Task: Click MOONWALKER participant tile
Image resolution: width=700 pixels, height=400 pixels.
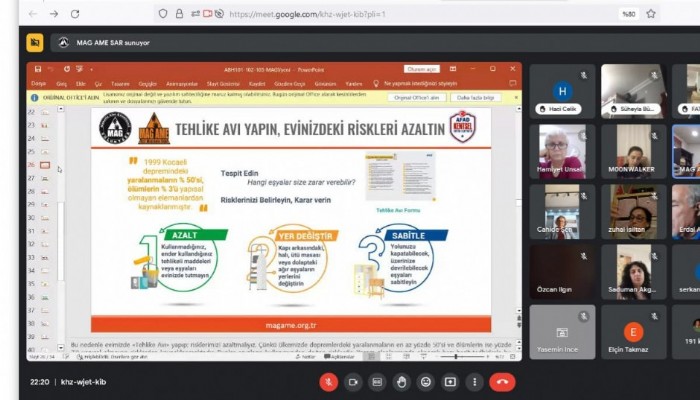Action: point(634,151)
